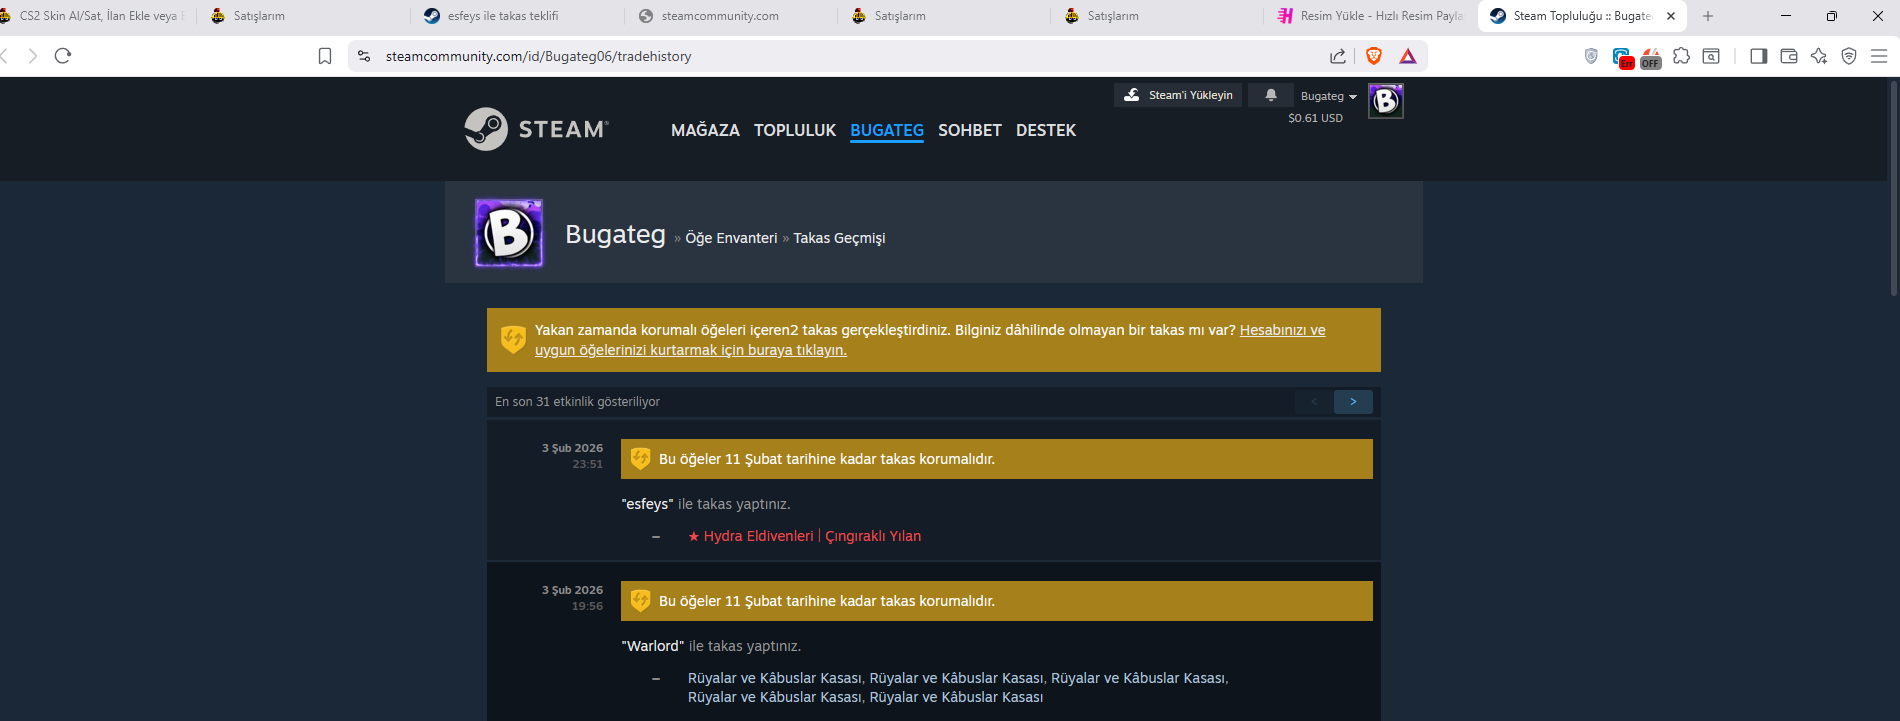Go back to the previous page
Viewport: 1900px width, 721px height.
(5, 56)
